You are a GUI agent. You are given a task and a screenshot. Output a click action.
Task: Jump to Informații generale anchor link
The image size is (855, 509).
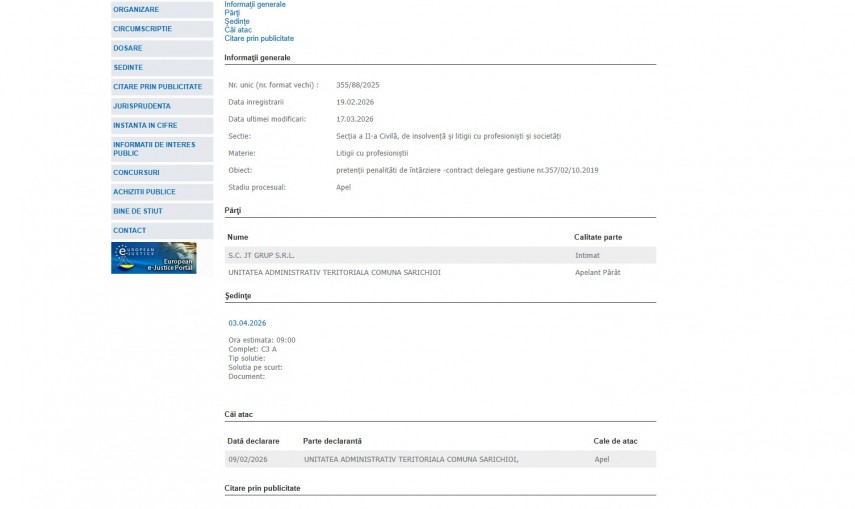(254, 4)
